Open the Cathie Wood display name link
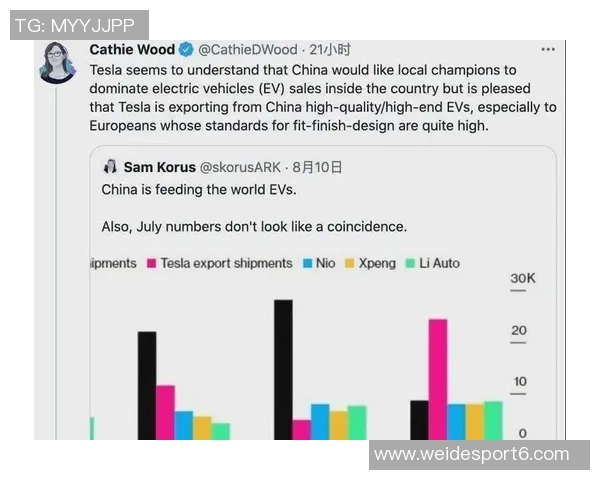The height and width of the screenshot is (480, 600). [x=132, y=49]
